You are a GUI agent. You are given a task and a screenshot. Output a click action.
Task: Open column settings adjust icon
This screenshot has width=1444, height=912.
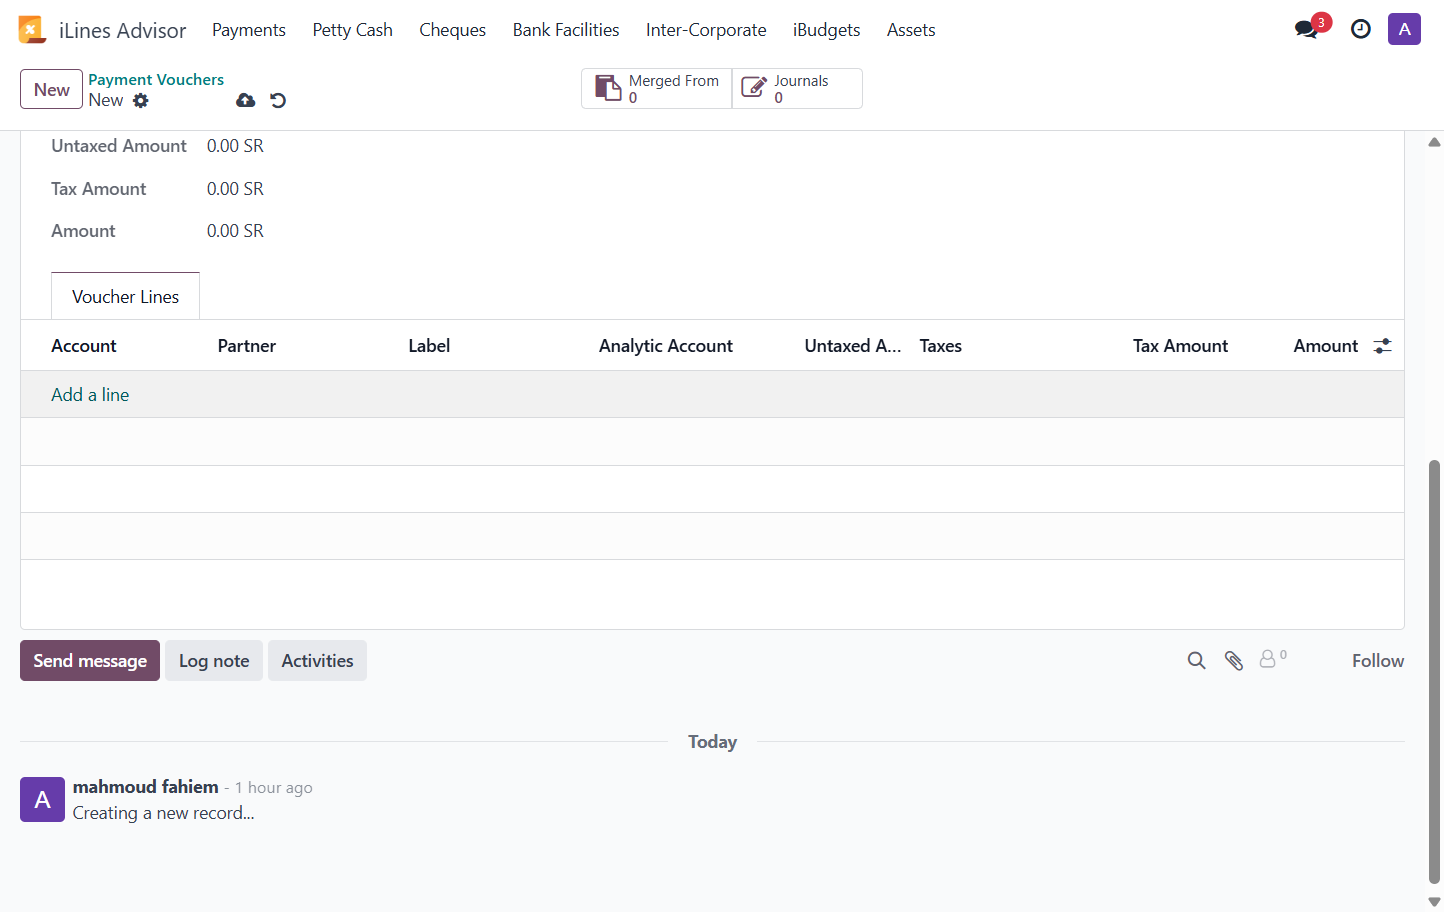tap(1383, 346)
